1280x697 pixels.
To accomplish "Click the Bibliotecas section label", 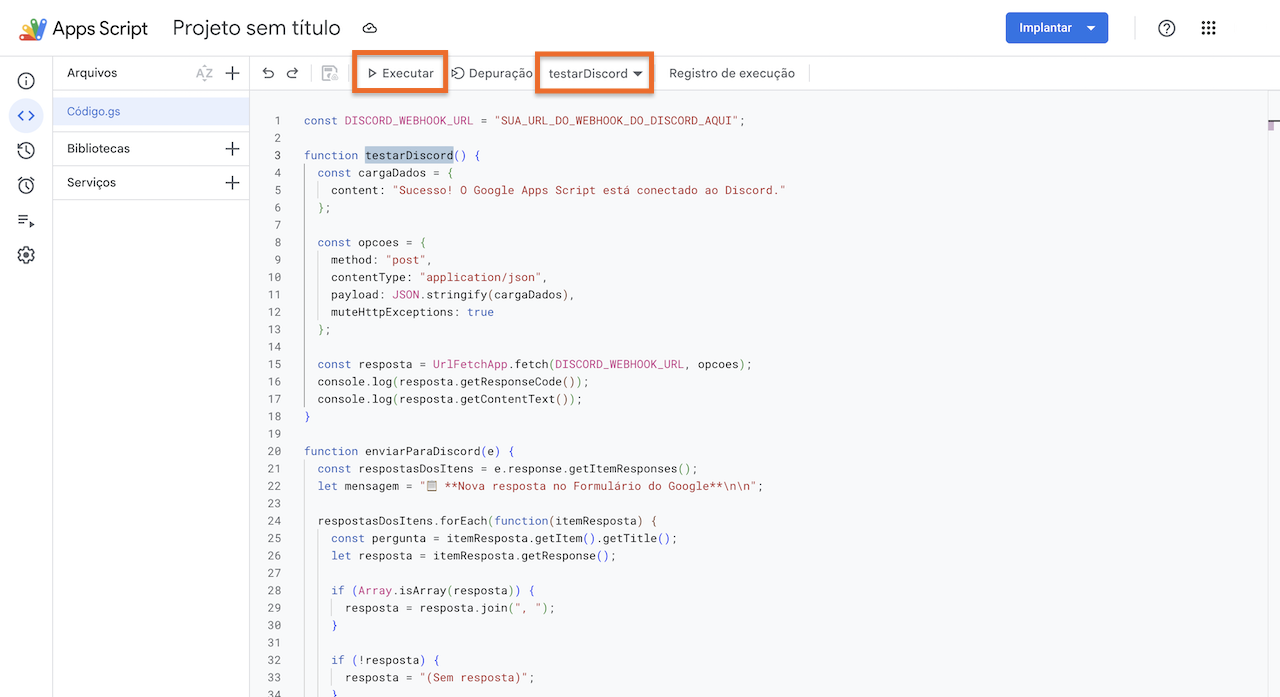I will 98,148.
